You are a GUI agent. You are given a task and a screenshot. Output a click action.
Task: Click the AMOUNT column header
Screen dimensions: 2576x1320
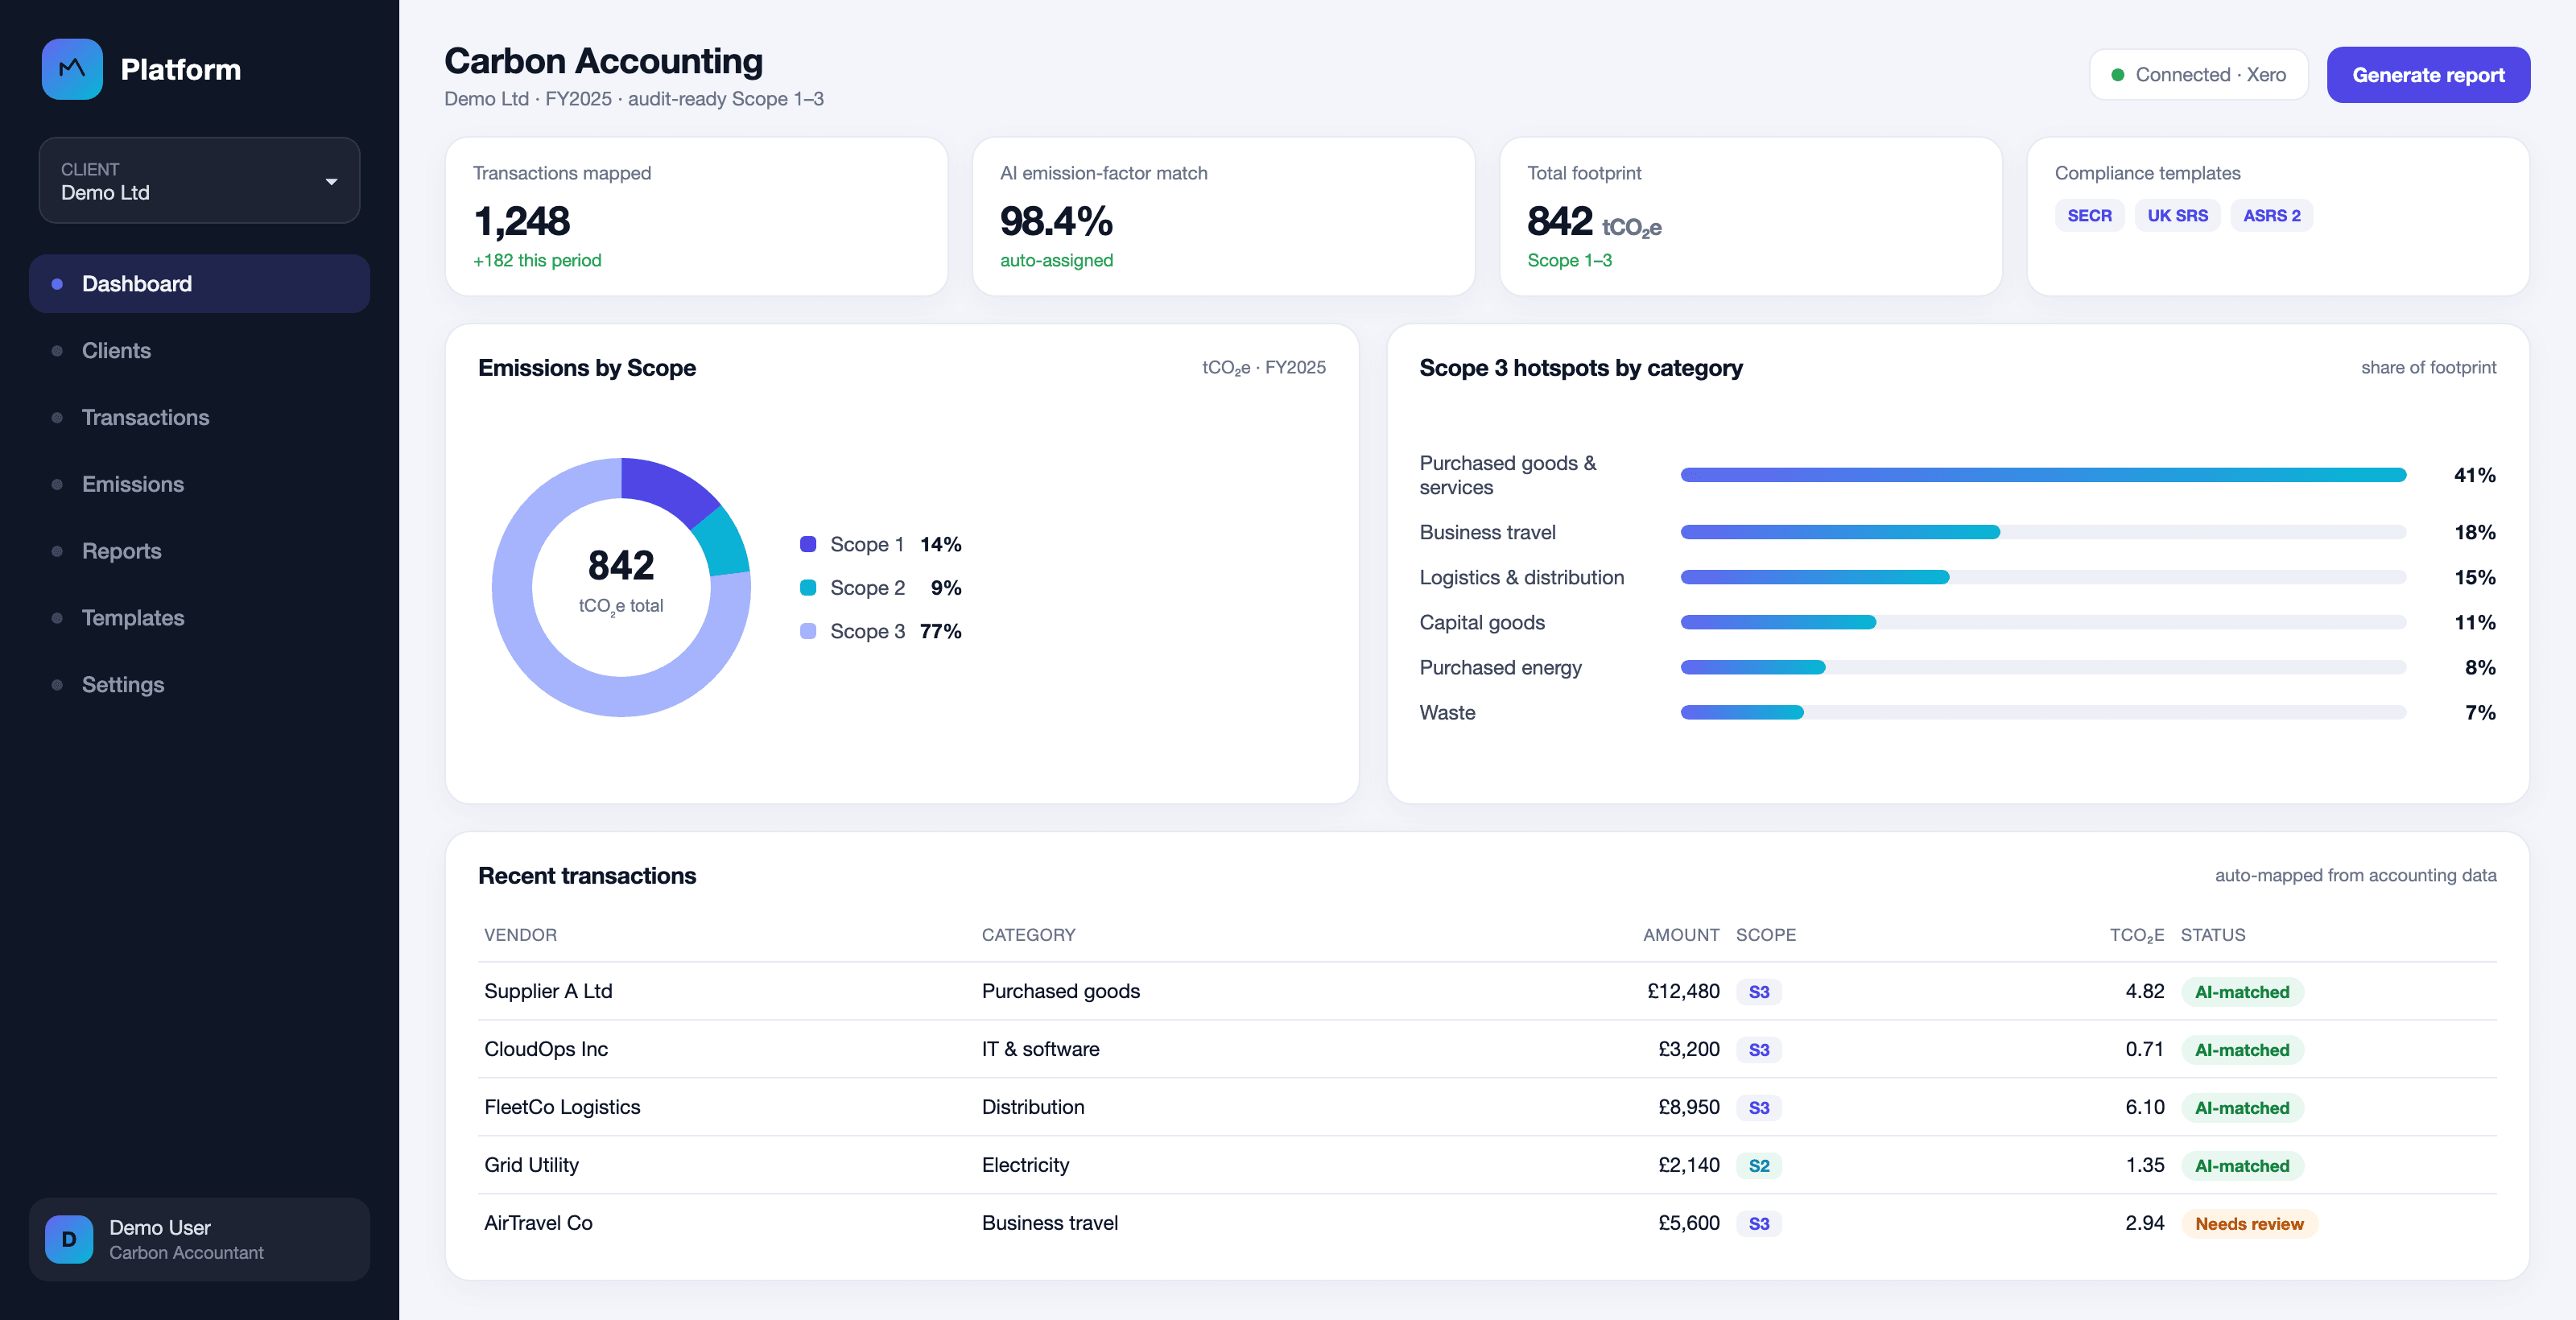tap(1681, 935)
